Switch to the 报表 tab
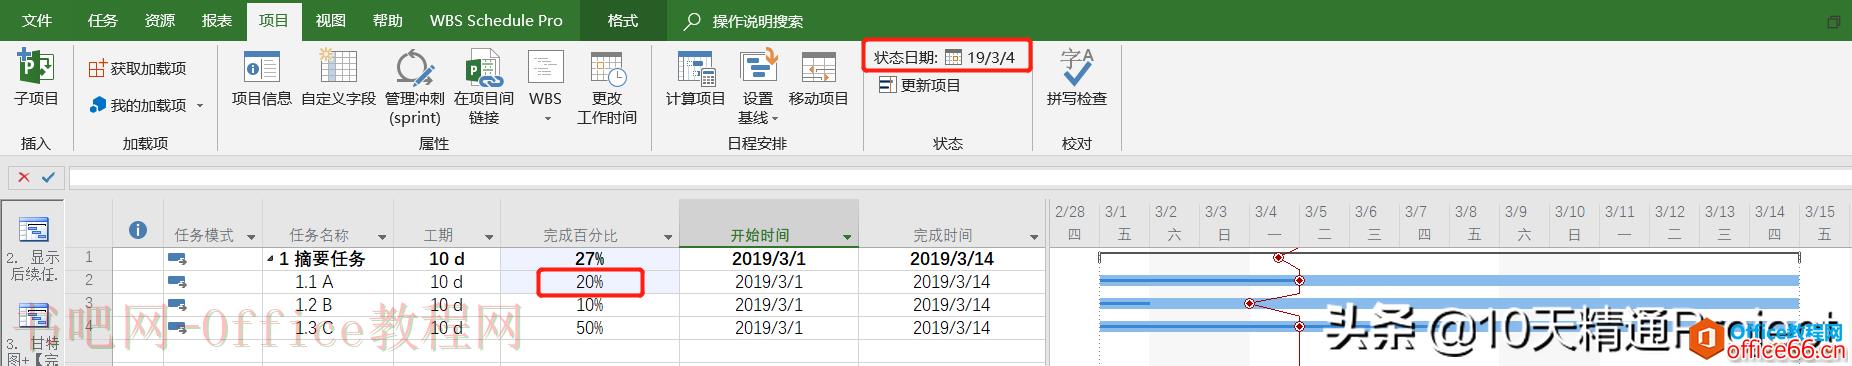The height and width of the screenshot is (366, 1852). (217, 20)
